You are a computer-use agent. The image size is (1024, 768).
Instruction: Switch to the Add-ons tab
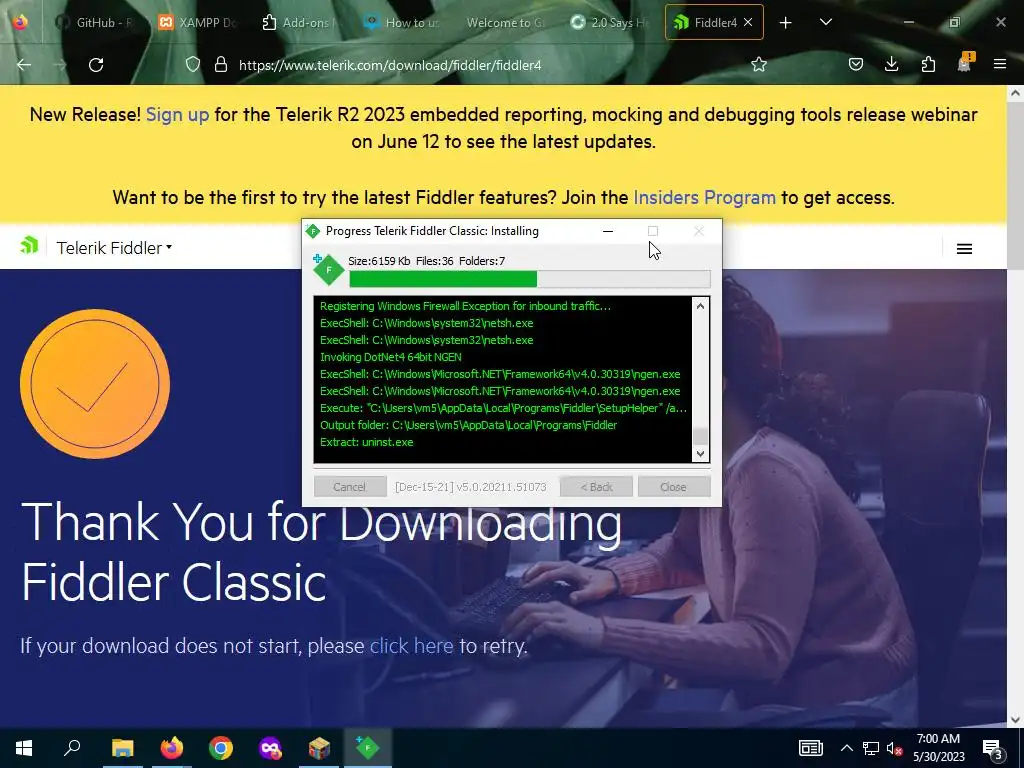[299, 22]
